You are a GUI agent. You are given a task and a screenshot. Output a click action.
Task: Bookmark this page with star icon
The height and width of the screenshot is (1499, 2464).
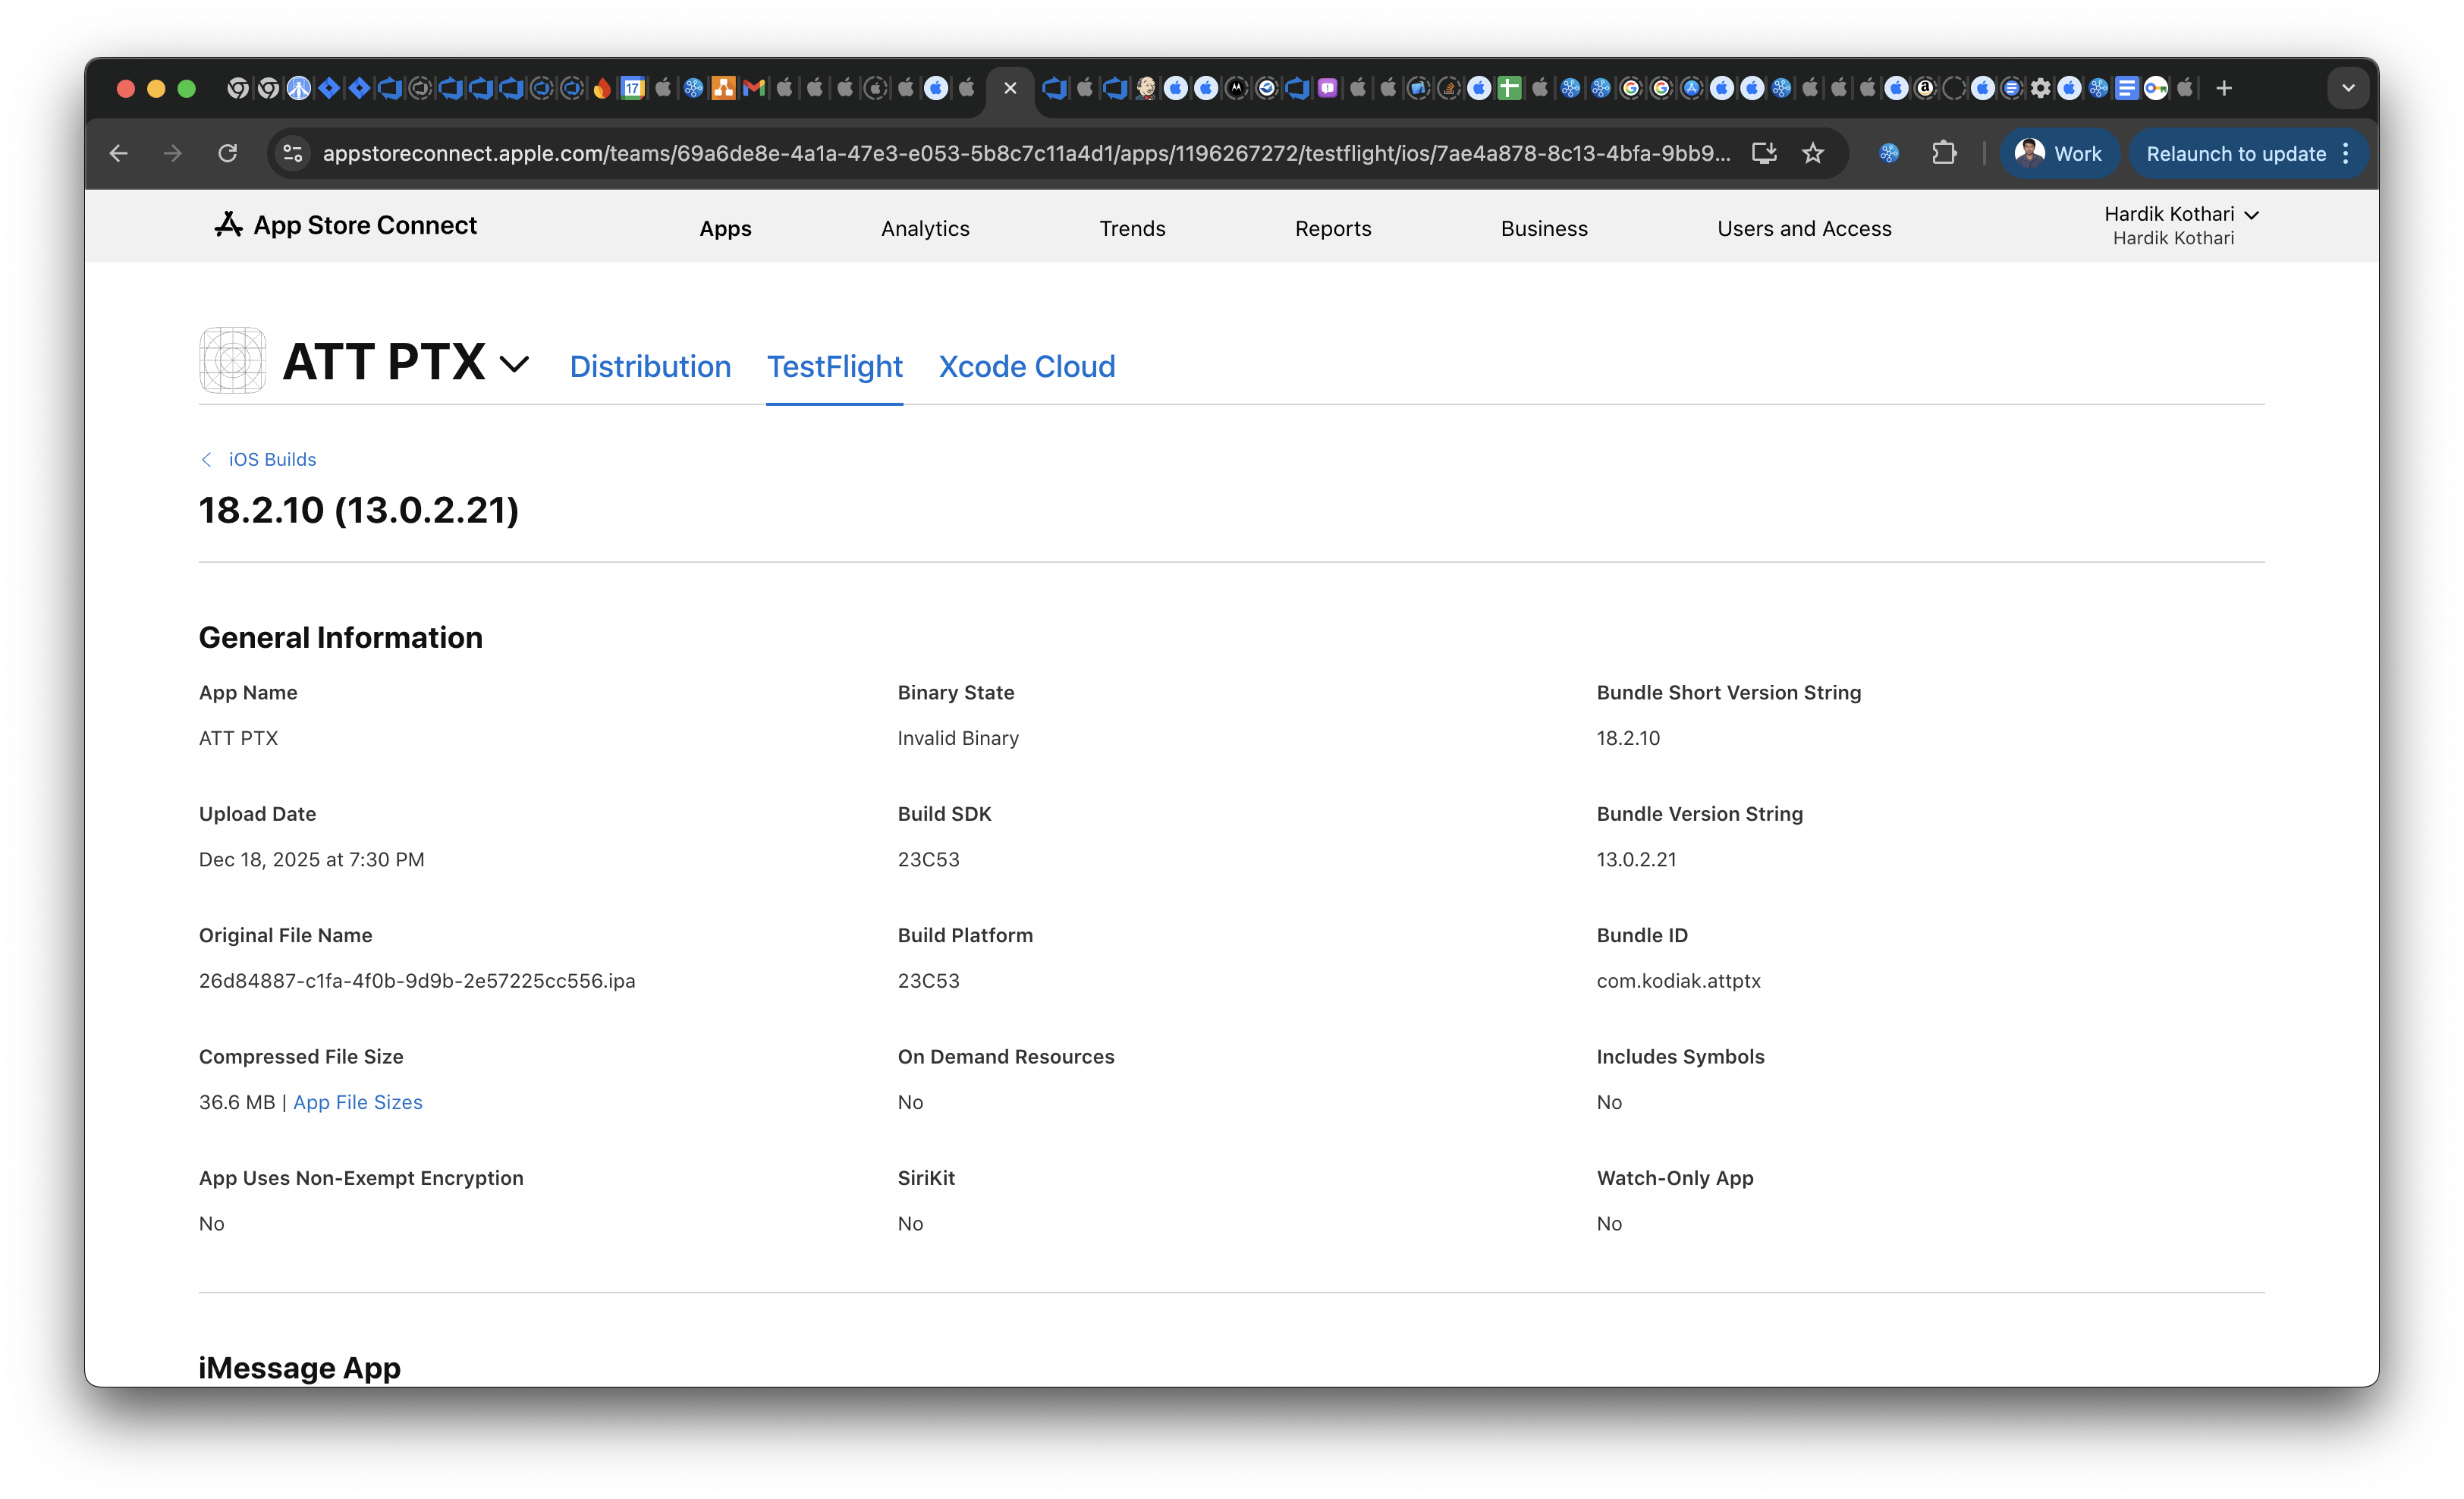(x=1813, y=153)
